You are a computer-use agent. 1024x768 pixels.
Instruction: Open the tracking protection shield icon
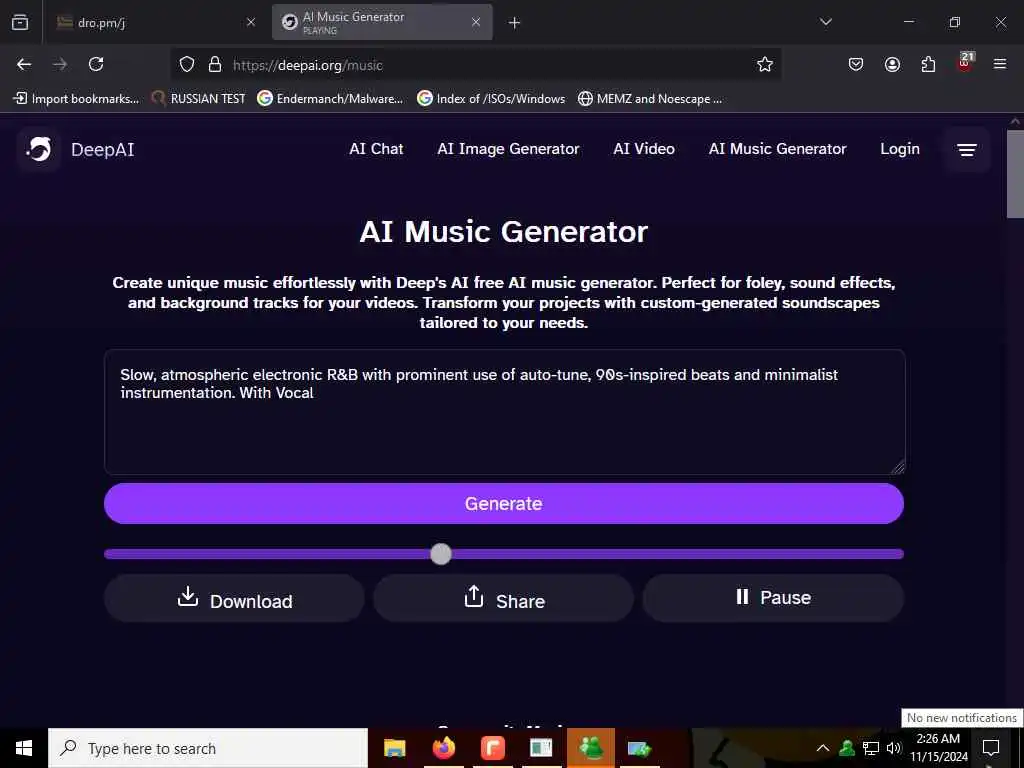pyautogui.click(x=187, y=65)
